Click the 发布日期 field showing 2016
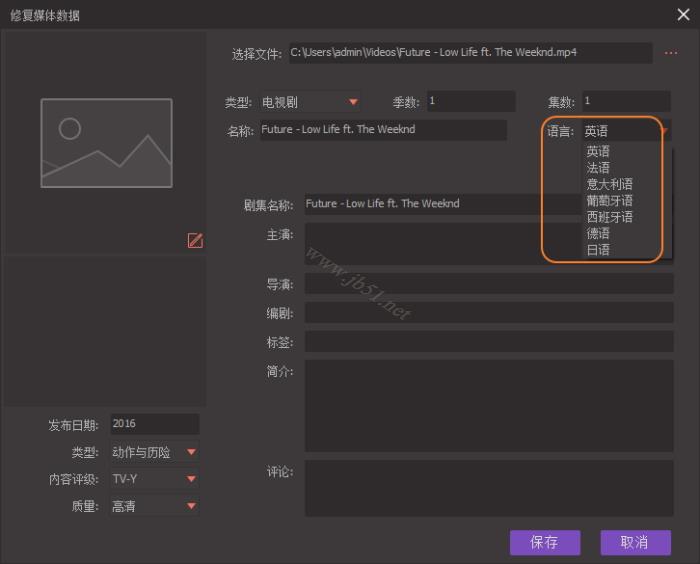Image resolution: width=700 pixels, height=564 pixels. click(x=154, y=424)
